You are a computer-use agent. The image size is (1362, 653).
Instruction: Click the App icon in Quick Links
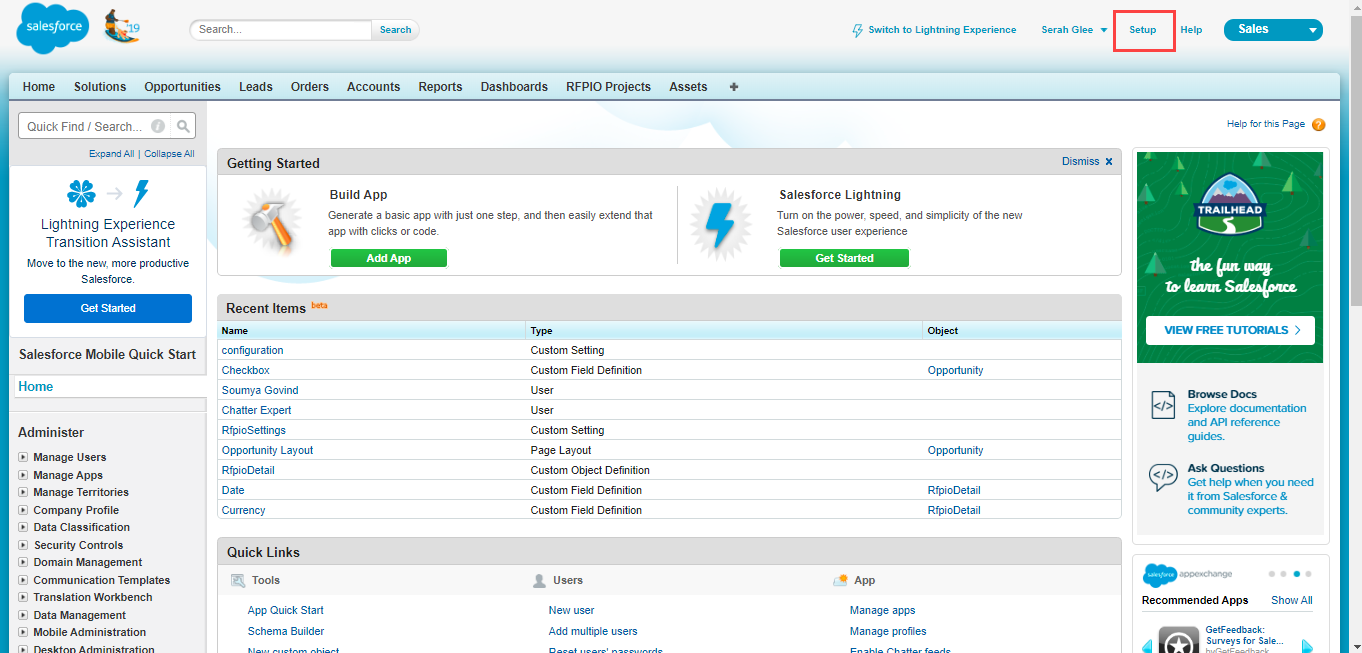click(x=840, y=580)
